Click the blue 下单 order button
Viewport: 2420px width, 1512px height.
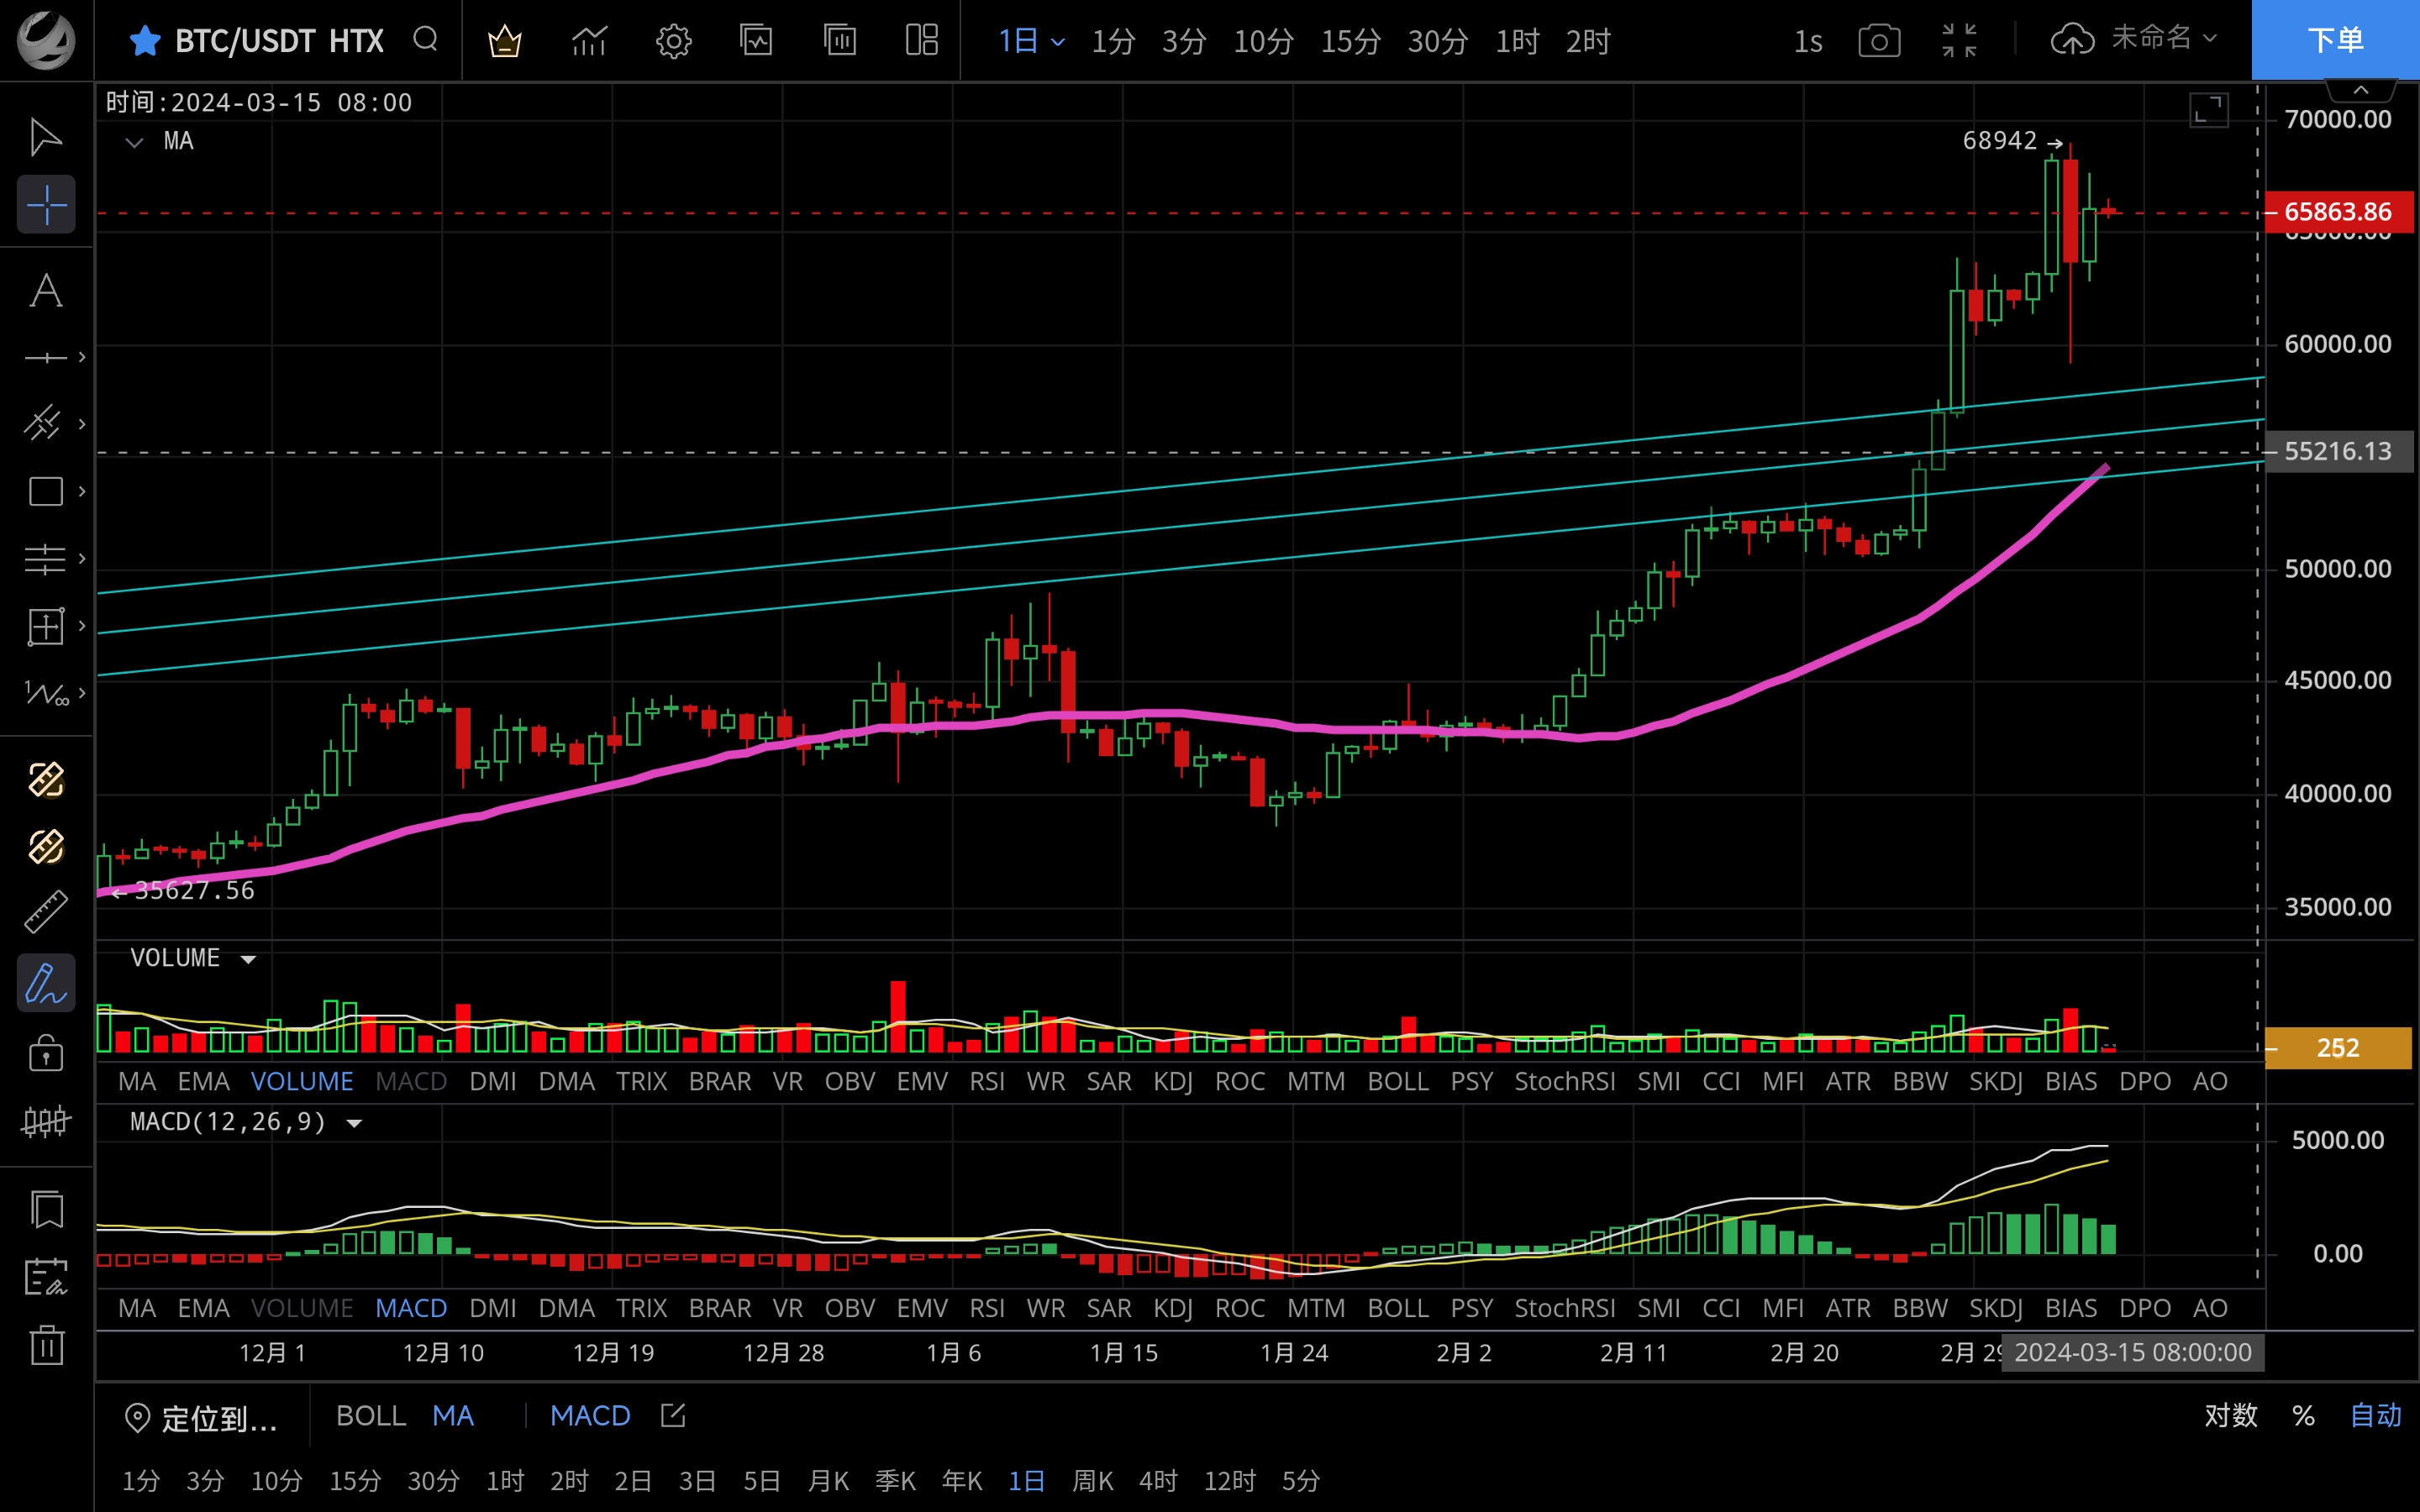[2334, 40]
